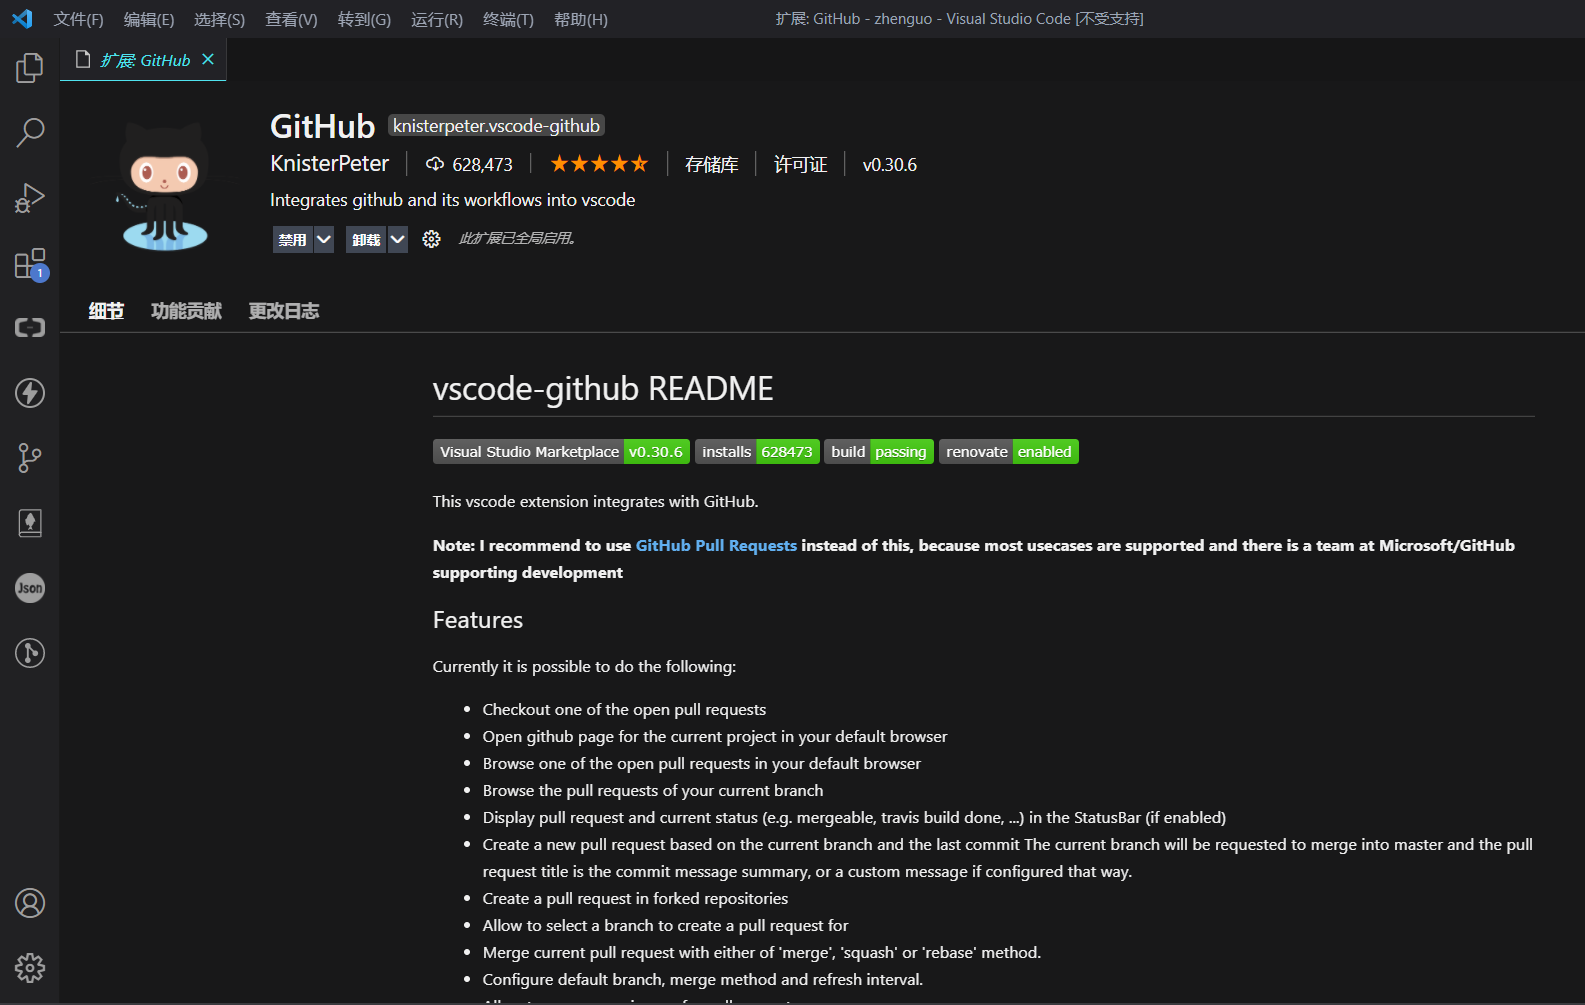Open the 文件(F) menu
1585x1005 pixels.
78,19
